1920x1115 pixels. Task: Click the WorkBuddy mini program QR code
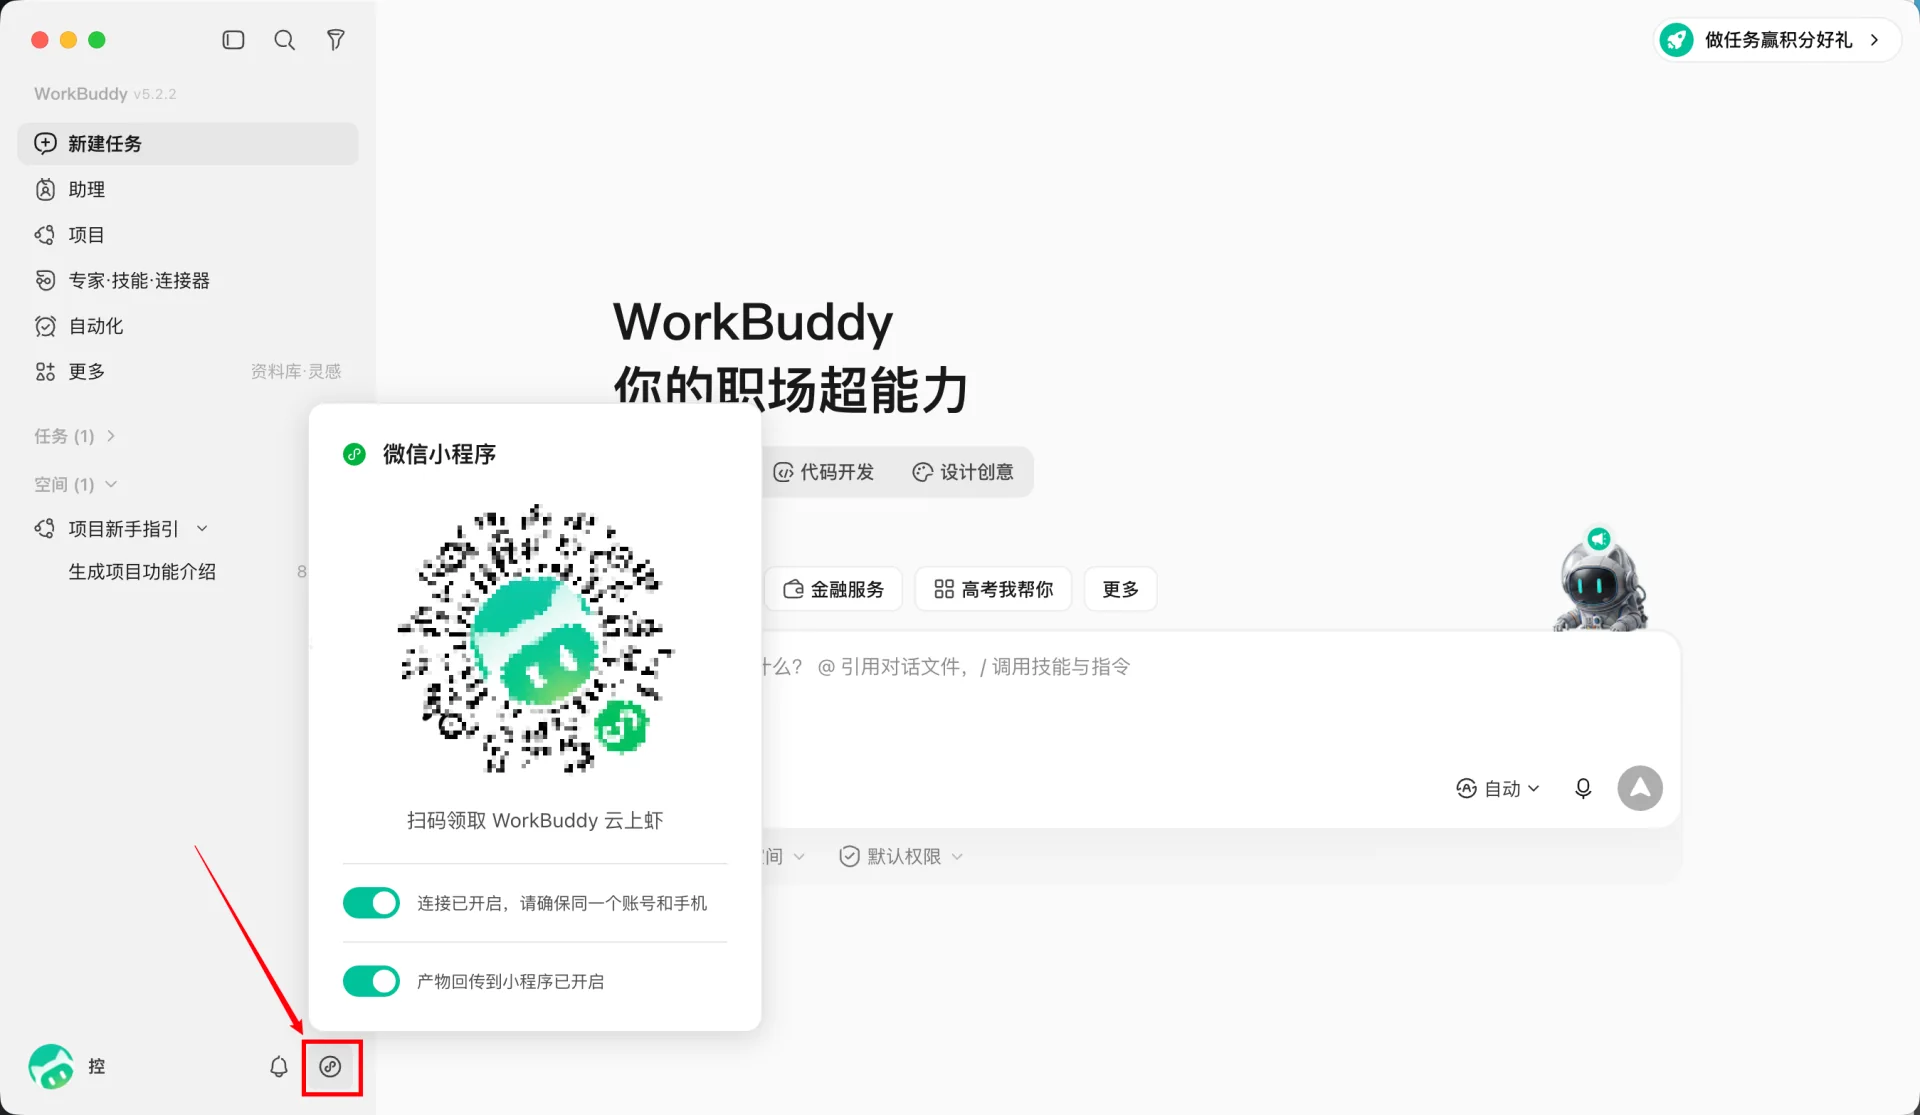535,638
